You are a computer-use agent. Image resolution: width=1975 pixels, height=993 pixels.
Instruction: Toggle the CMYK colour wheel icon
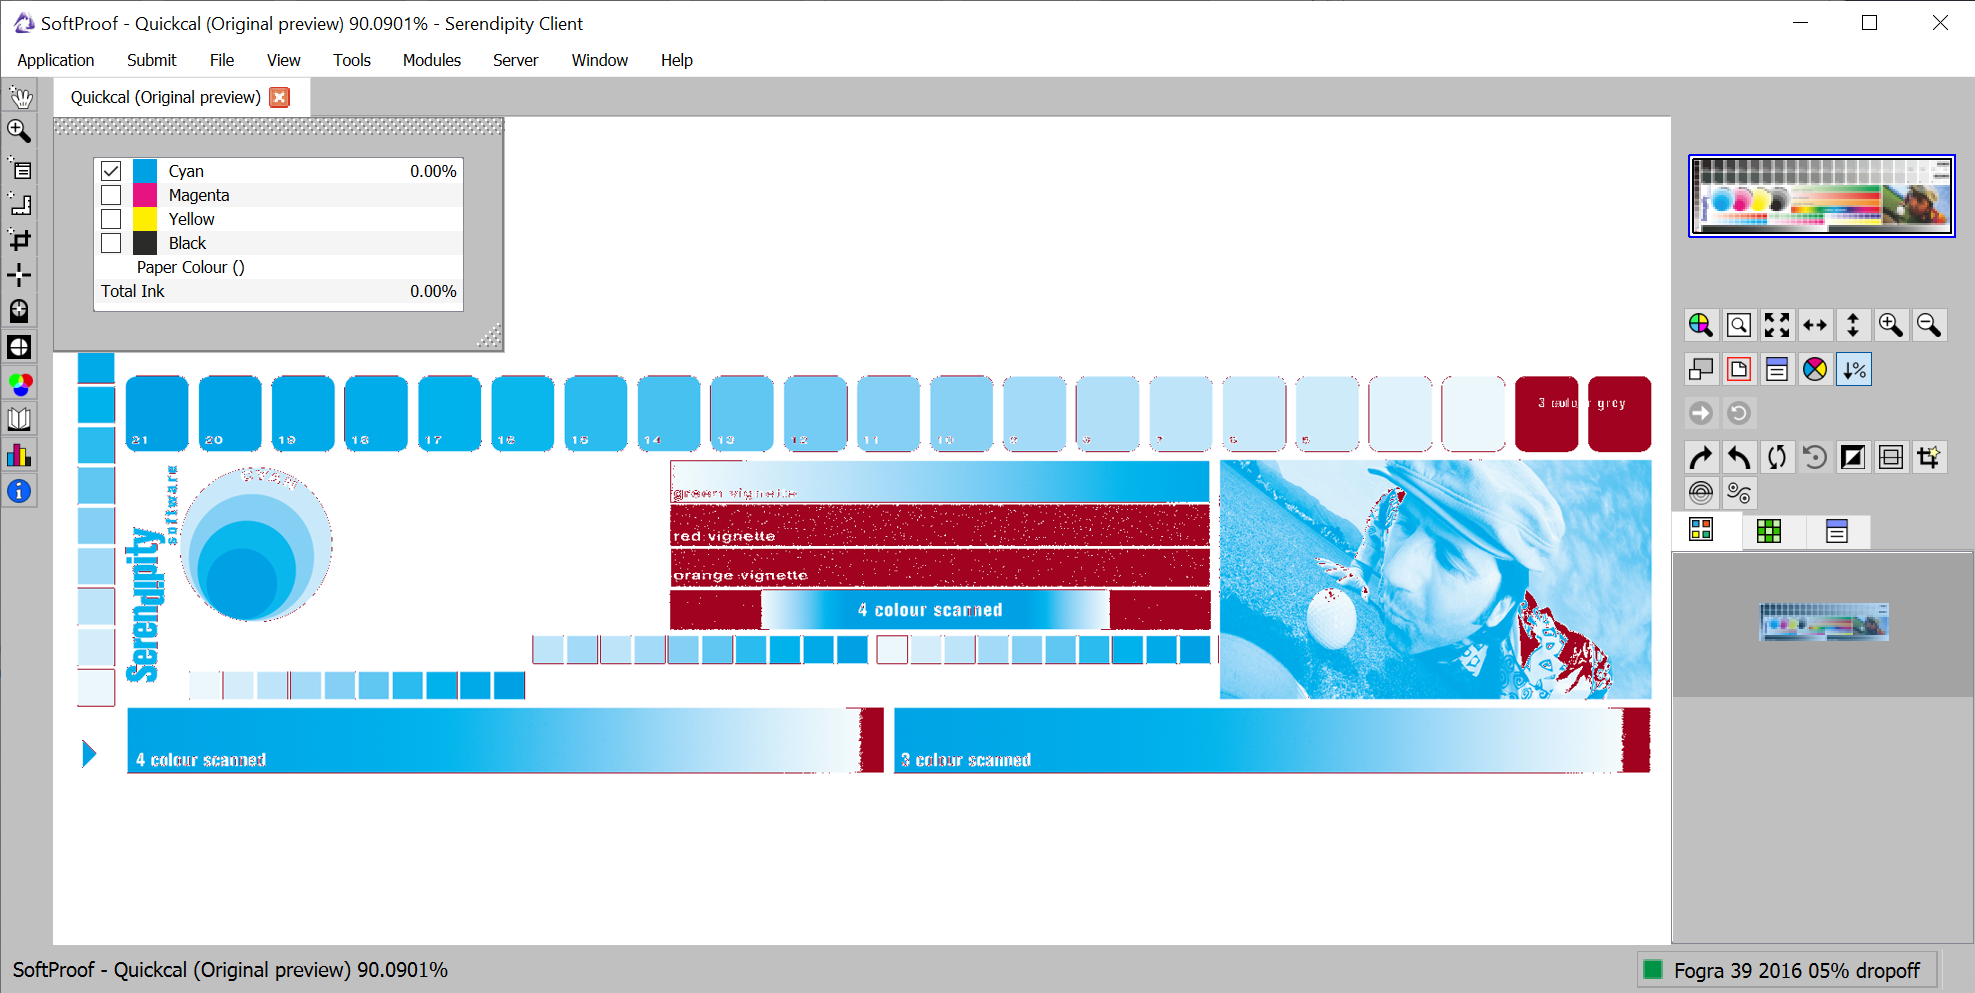click(x=1814, y=370)
